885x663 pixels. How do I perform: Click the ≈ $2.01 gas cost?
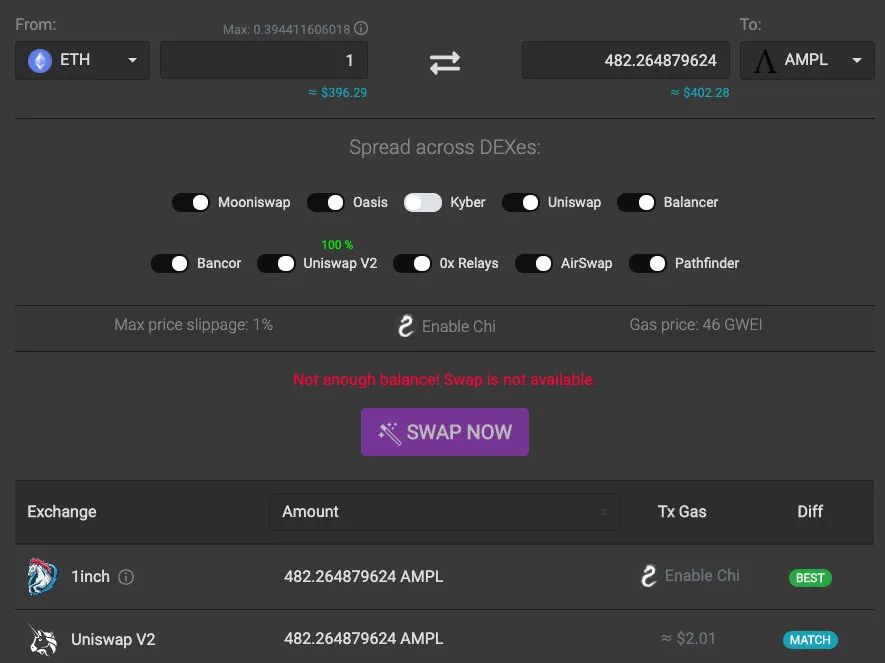(688, 639)
